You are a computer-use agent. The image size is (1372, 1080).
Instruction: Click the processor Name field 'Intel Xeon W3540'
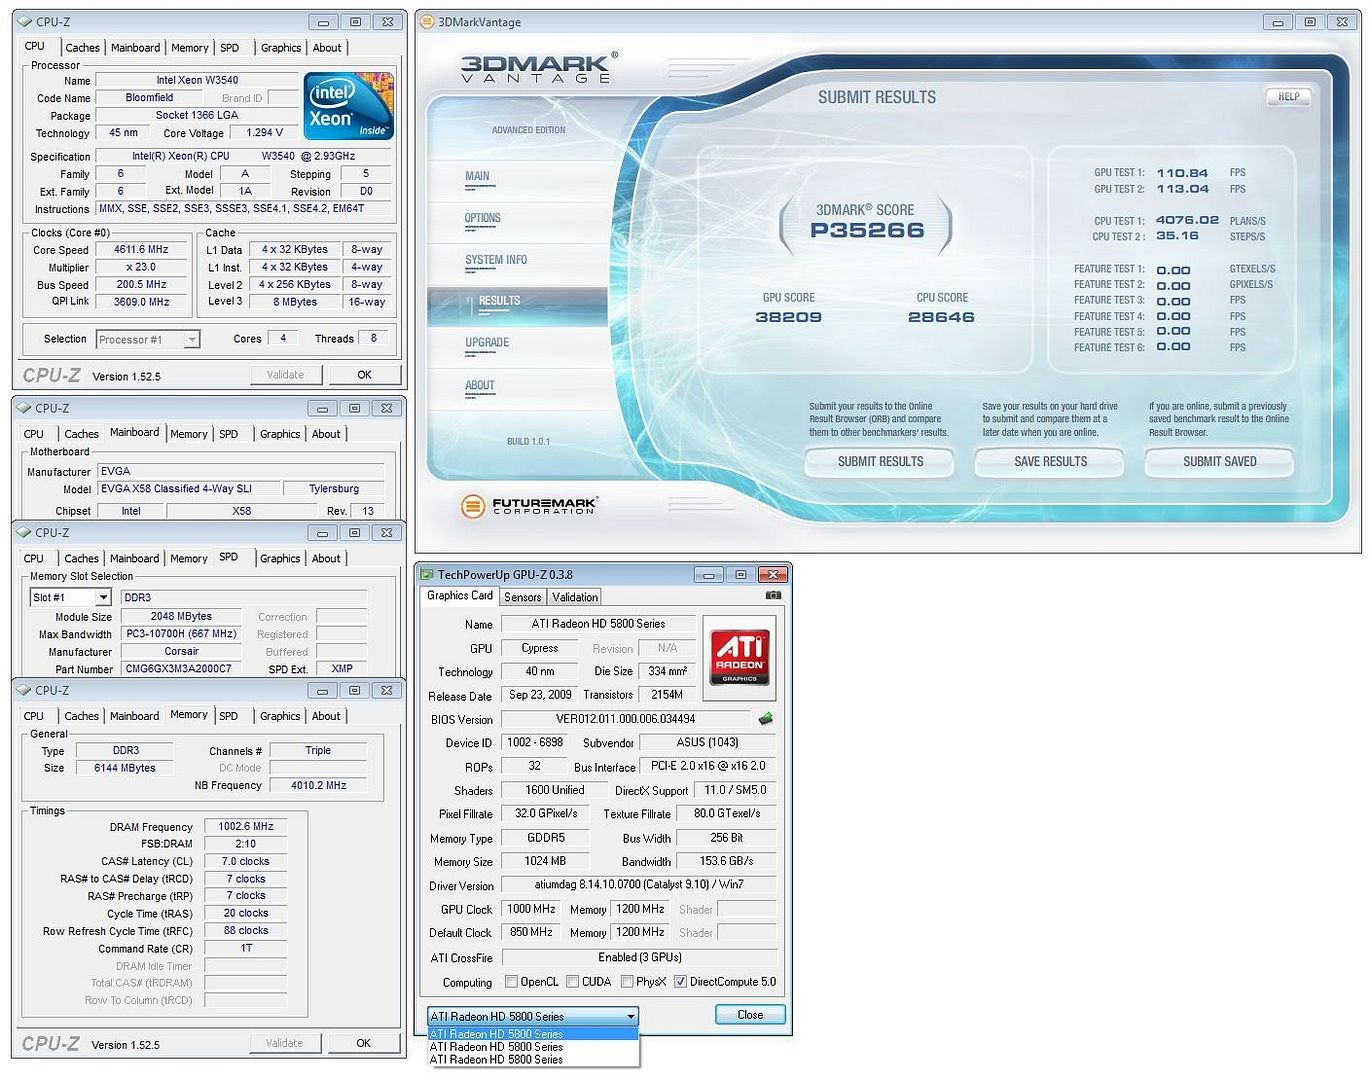(x=197, y=81)
